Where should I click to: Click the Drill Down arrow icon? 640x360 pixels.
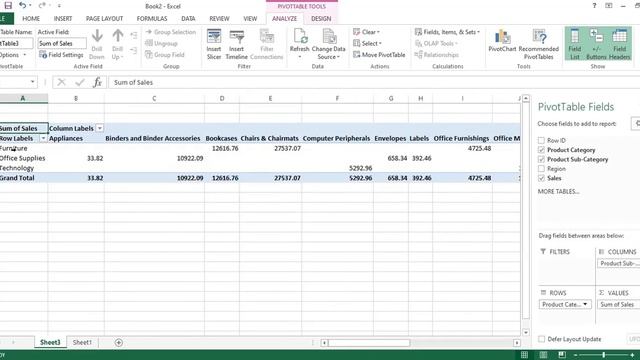coord(97,36)
